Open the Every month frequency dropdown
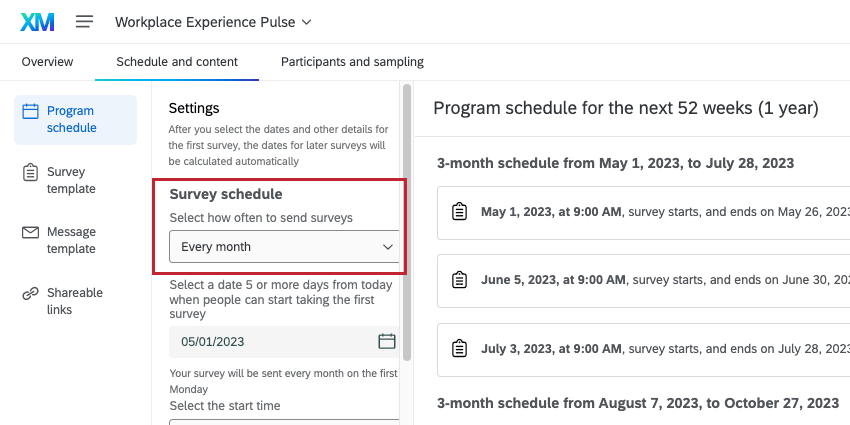Viewport: 850px width, 425px height. 284,246
